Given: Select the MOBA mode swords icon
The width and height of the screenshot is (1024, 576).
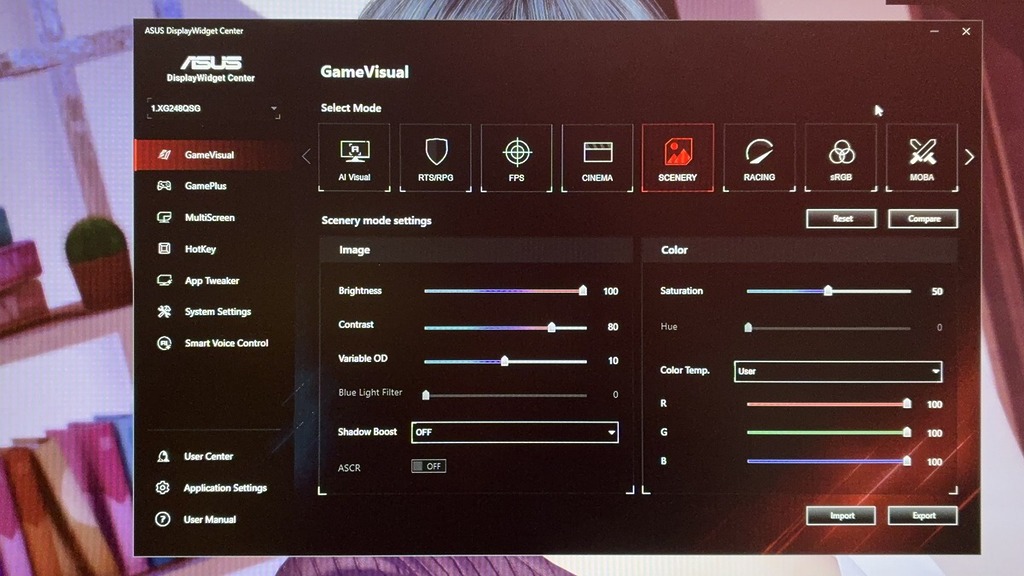Looking at the screenshot, I should (x=921, y=157).
